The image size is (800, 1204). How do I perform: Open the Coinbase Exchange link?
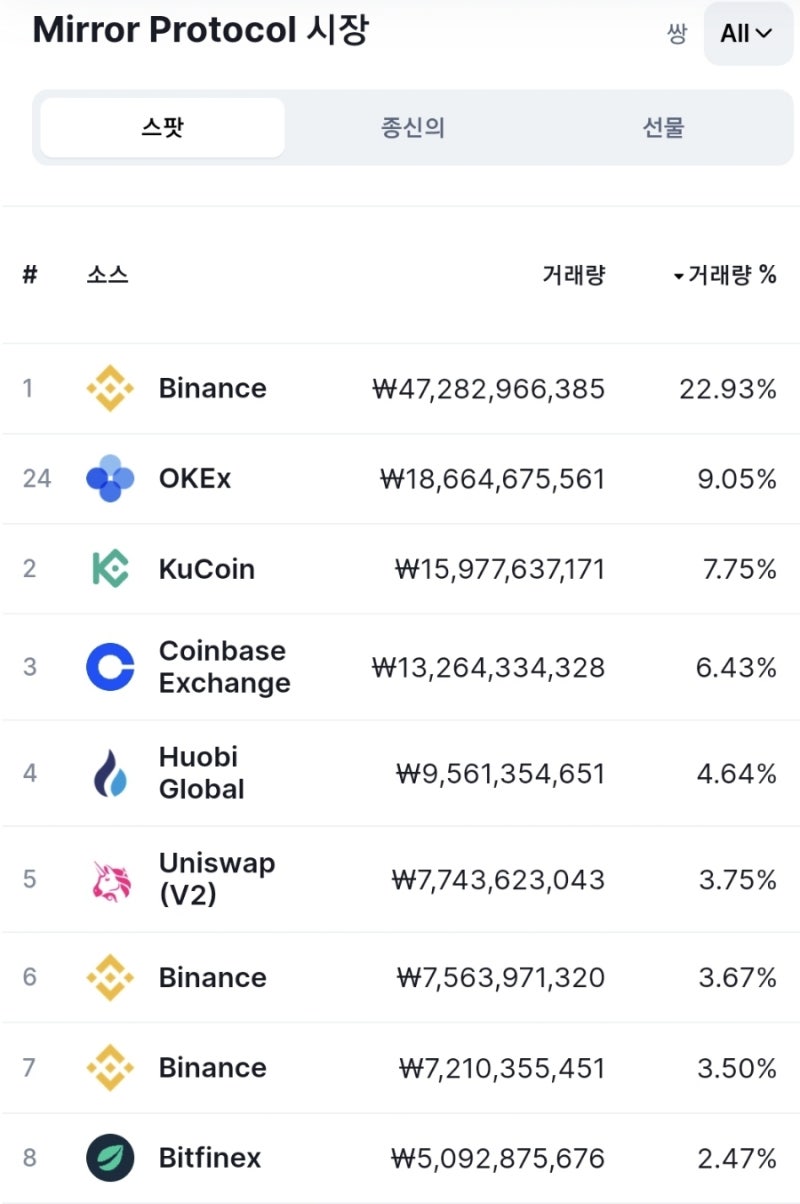tap(224, 667)
